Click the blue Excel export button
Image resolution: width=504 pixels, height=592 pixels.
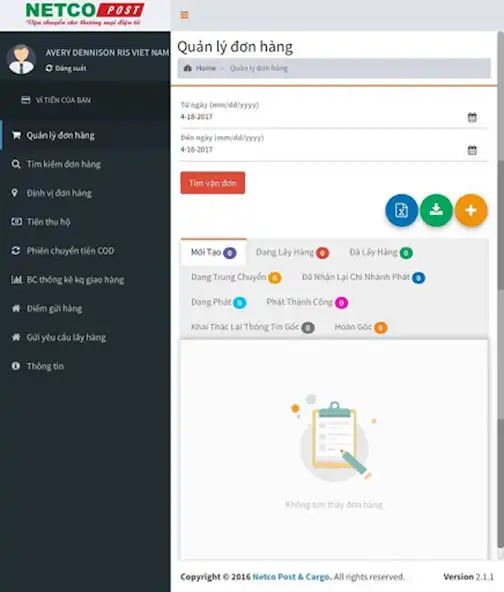[x=401, y=210]
